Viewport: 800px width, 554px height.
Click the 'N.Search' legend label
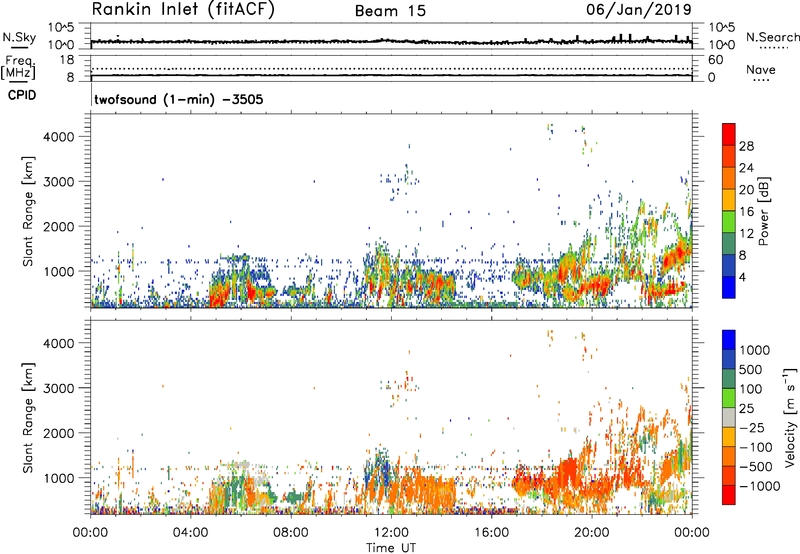(772, 37)
